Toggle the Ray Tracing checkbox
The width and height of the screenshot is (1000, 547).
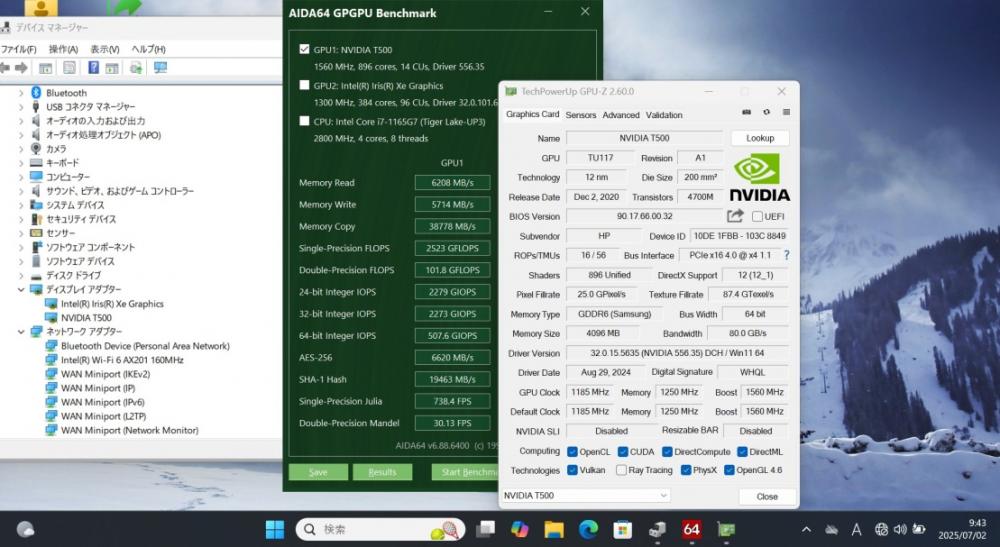click(621, 470)
